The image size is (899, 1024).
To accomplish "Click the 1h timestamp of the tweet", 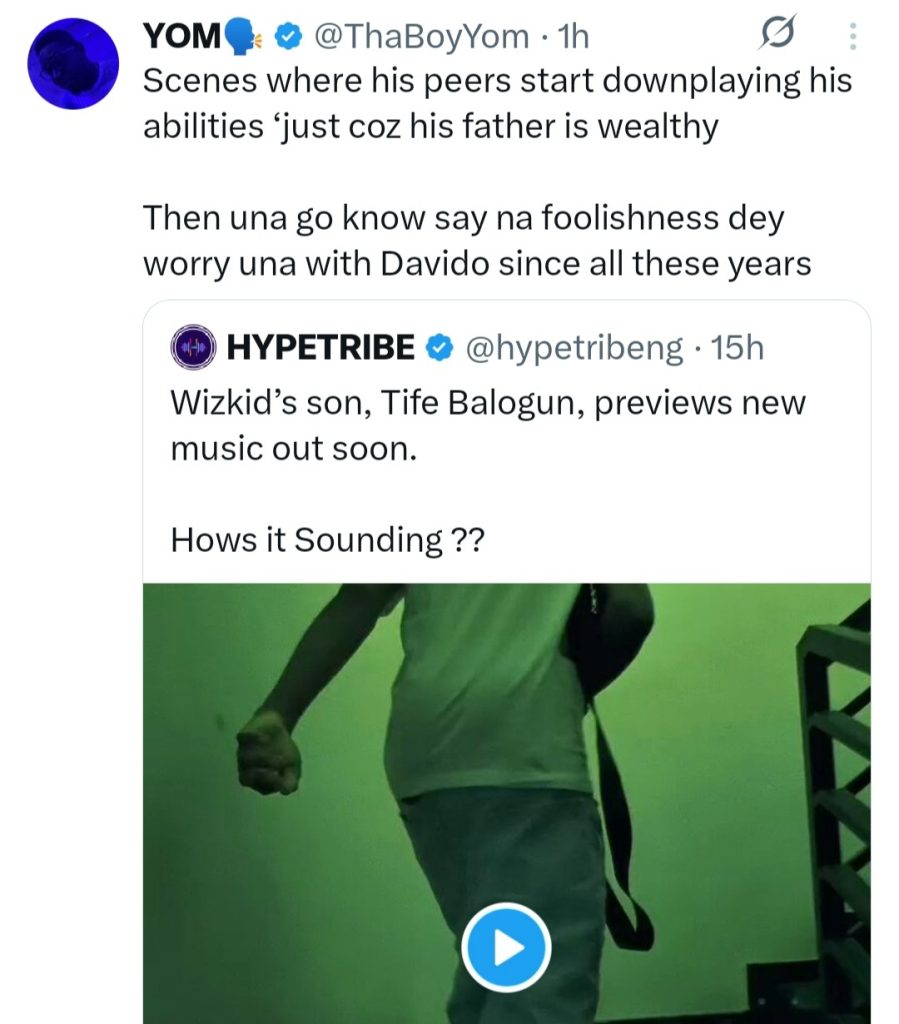I will tap(572, 37).
